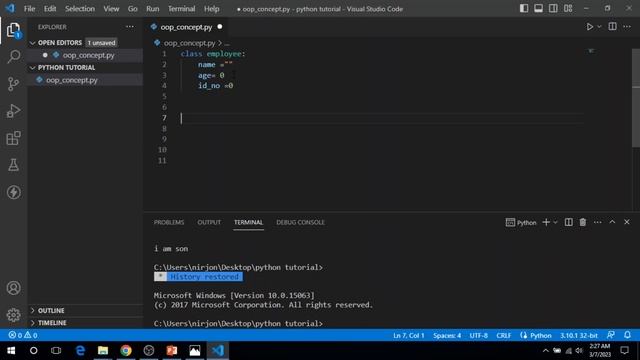Open errors and warnings count in status bar

click(23, 335)
